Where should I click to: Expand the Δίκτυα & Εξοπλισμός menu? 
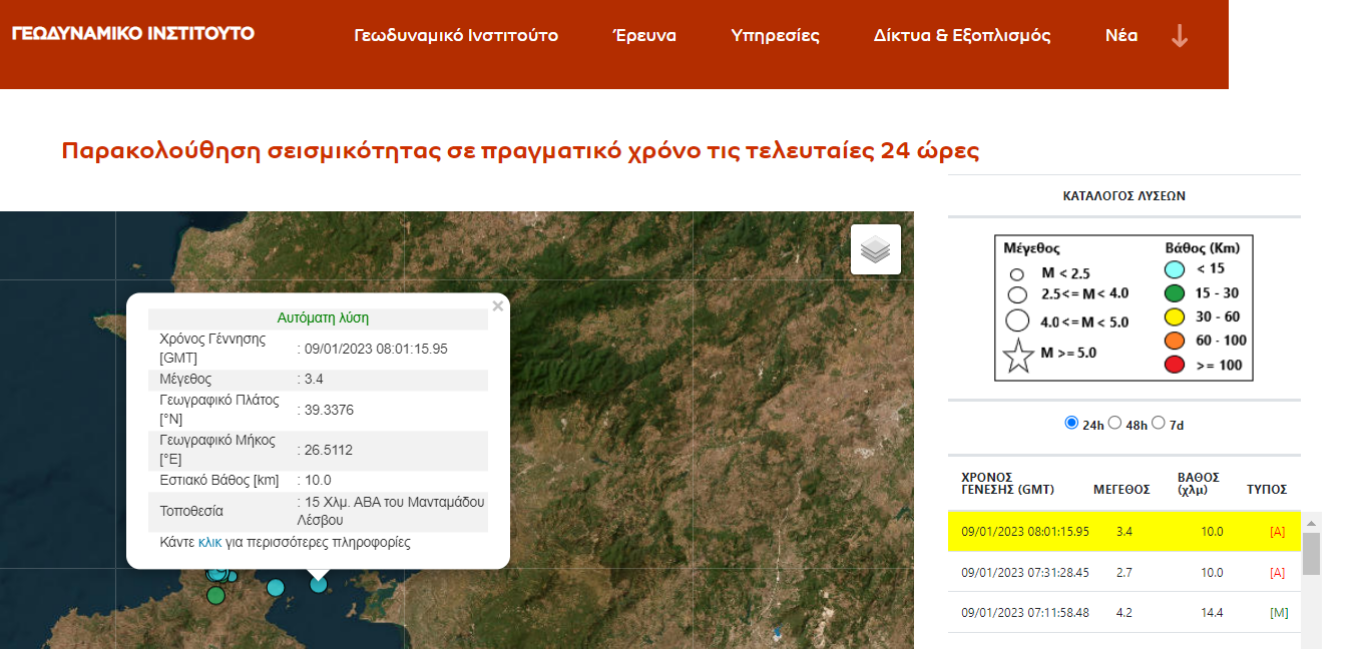(962, 36)
